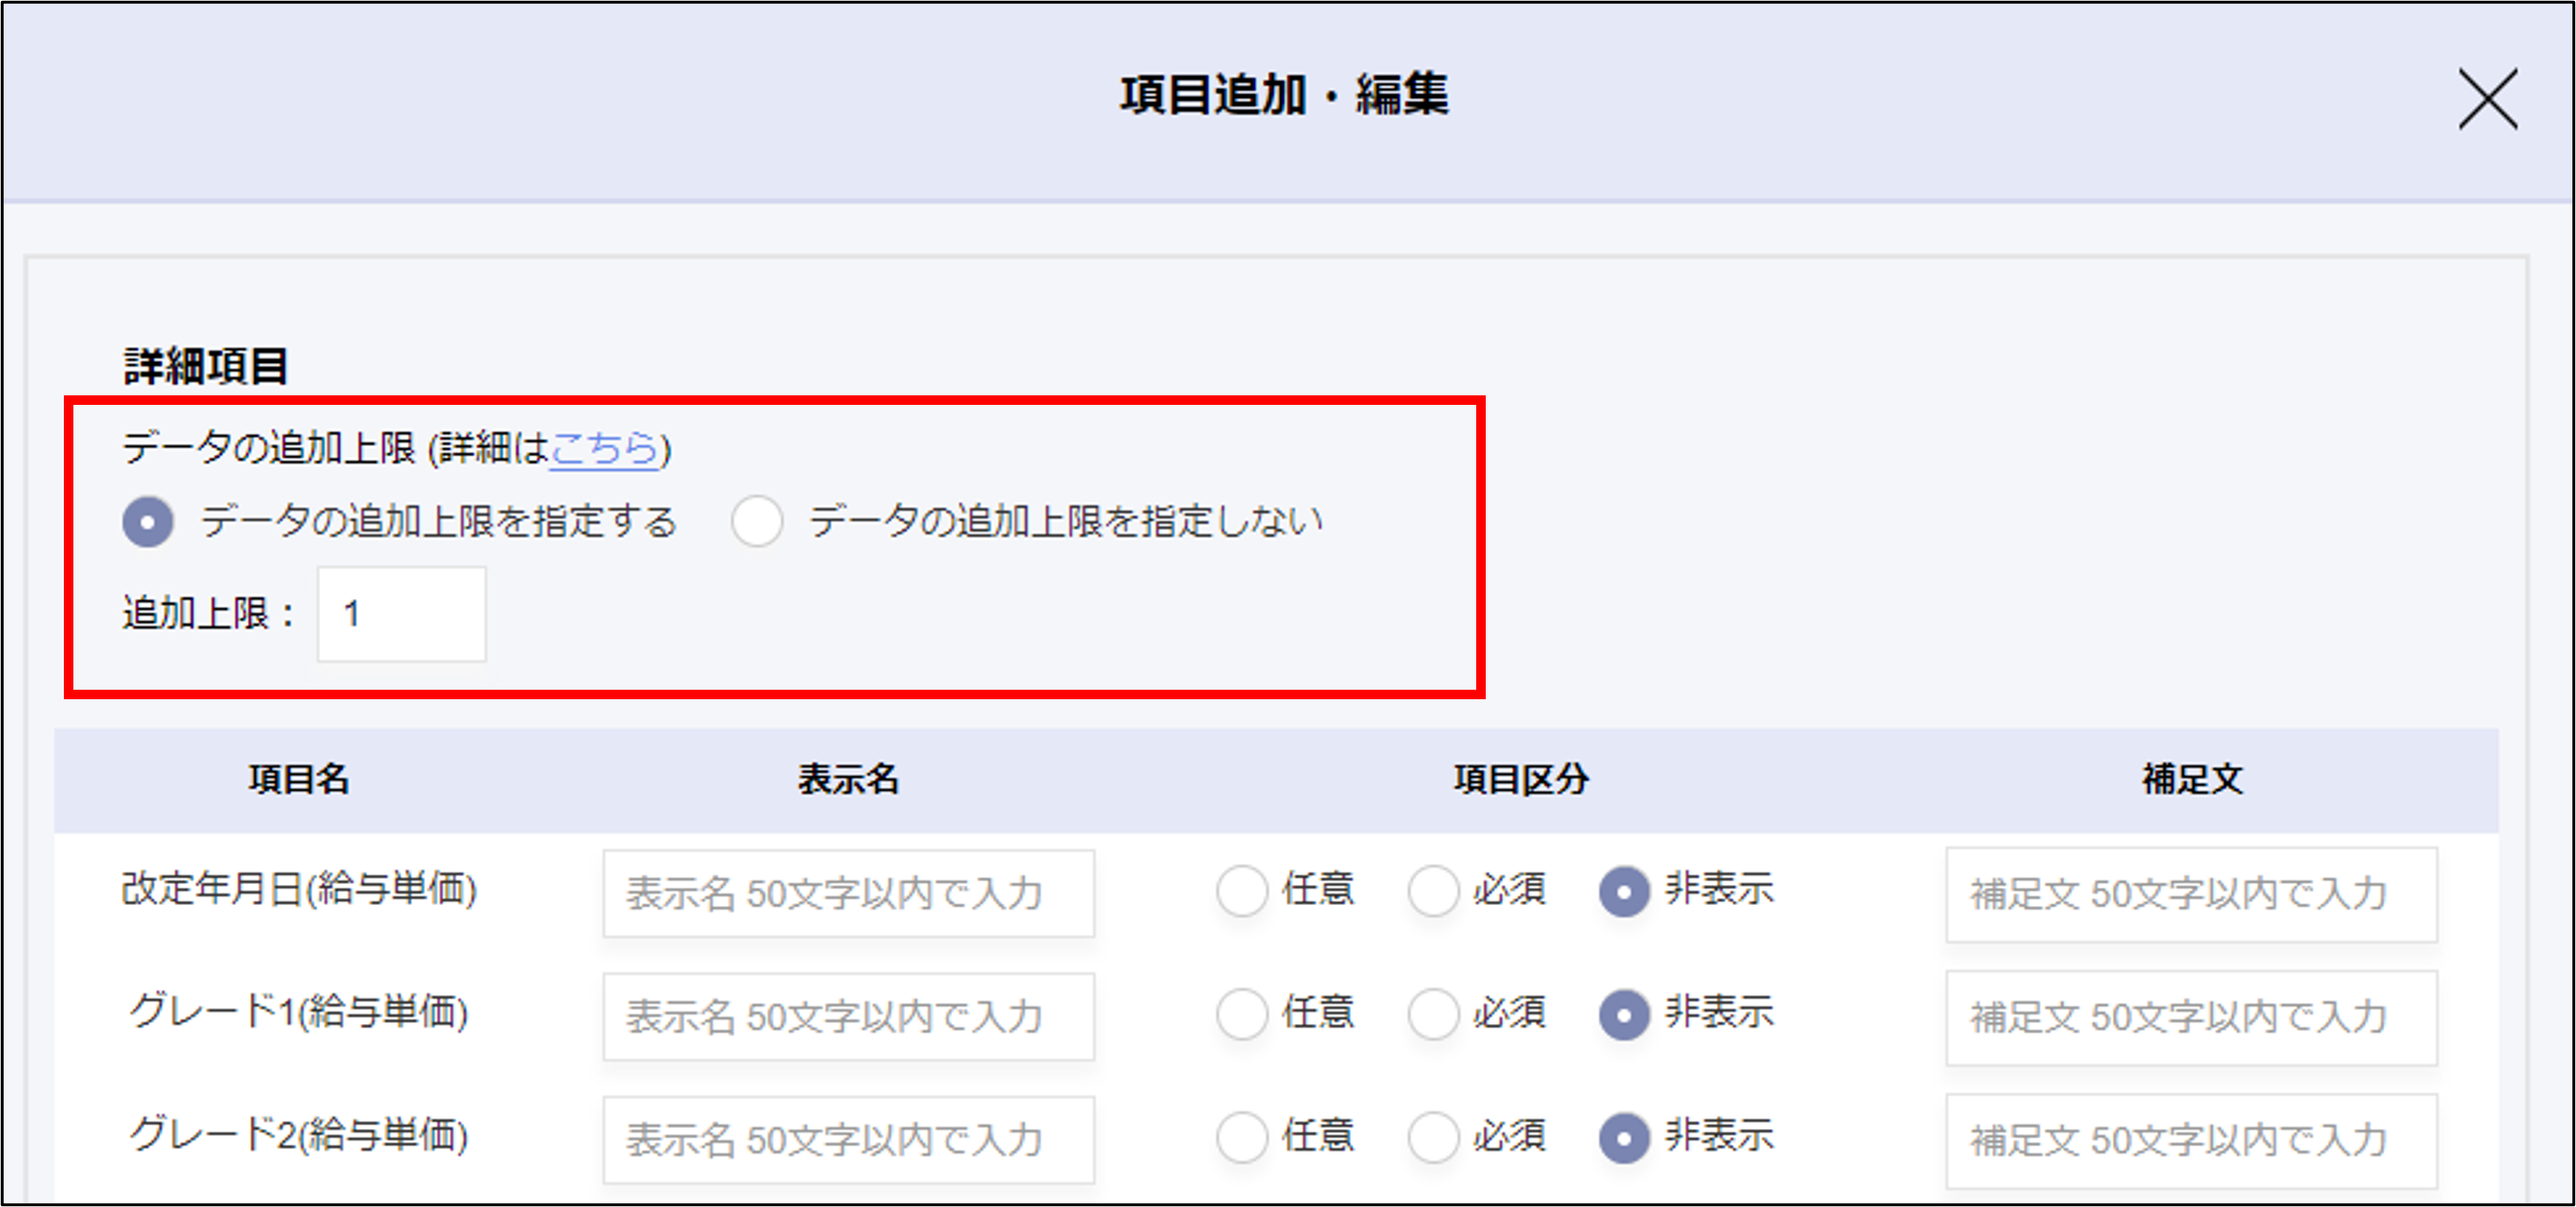Set グレード1(給与単価) to 必須

click(x=1433, y=1014)
